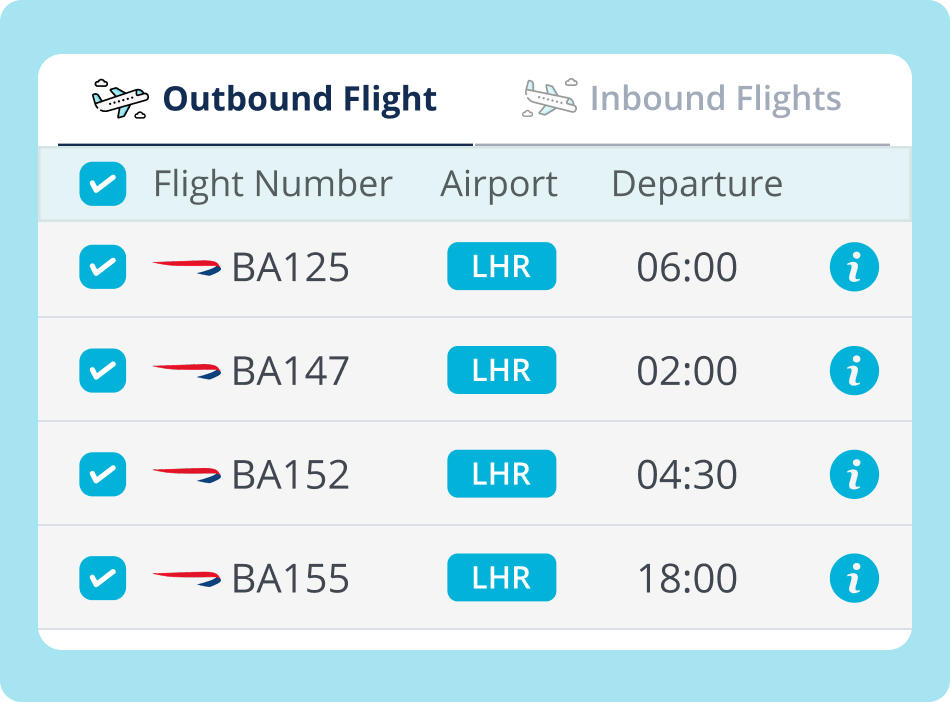Screen dimensions: 950x702
Task: Toggle the select-all checkbox in the header row
Action: [x=102, y=184]
